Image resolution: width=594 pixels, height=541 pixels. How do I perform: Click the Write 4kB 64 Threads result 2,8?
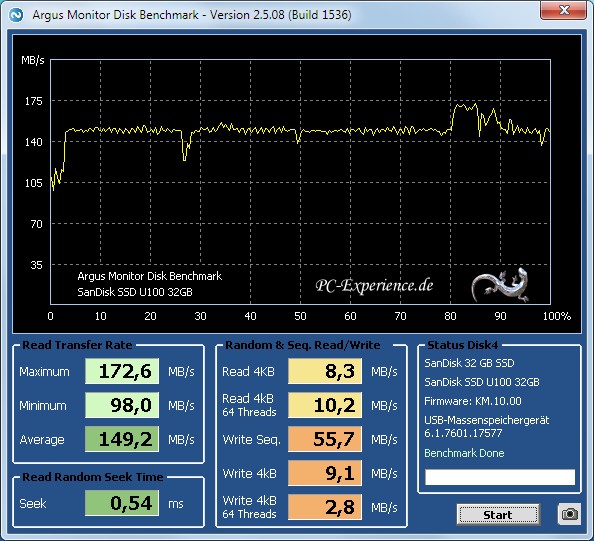(x=325, y=507)
